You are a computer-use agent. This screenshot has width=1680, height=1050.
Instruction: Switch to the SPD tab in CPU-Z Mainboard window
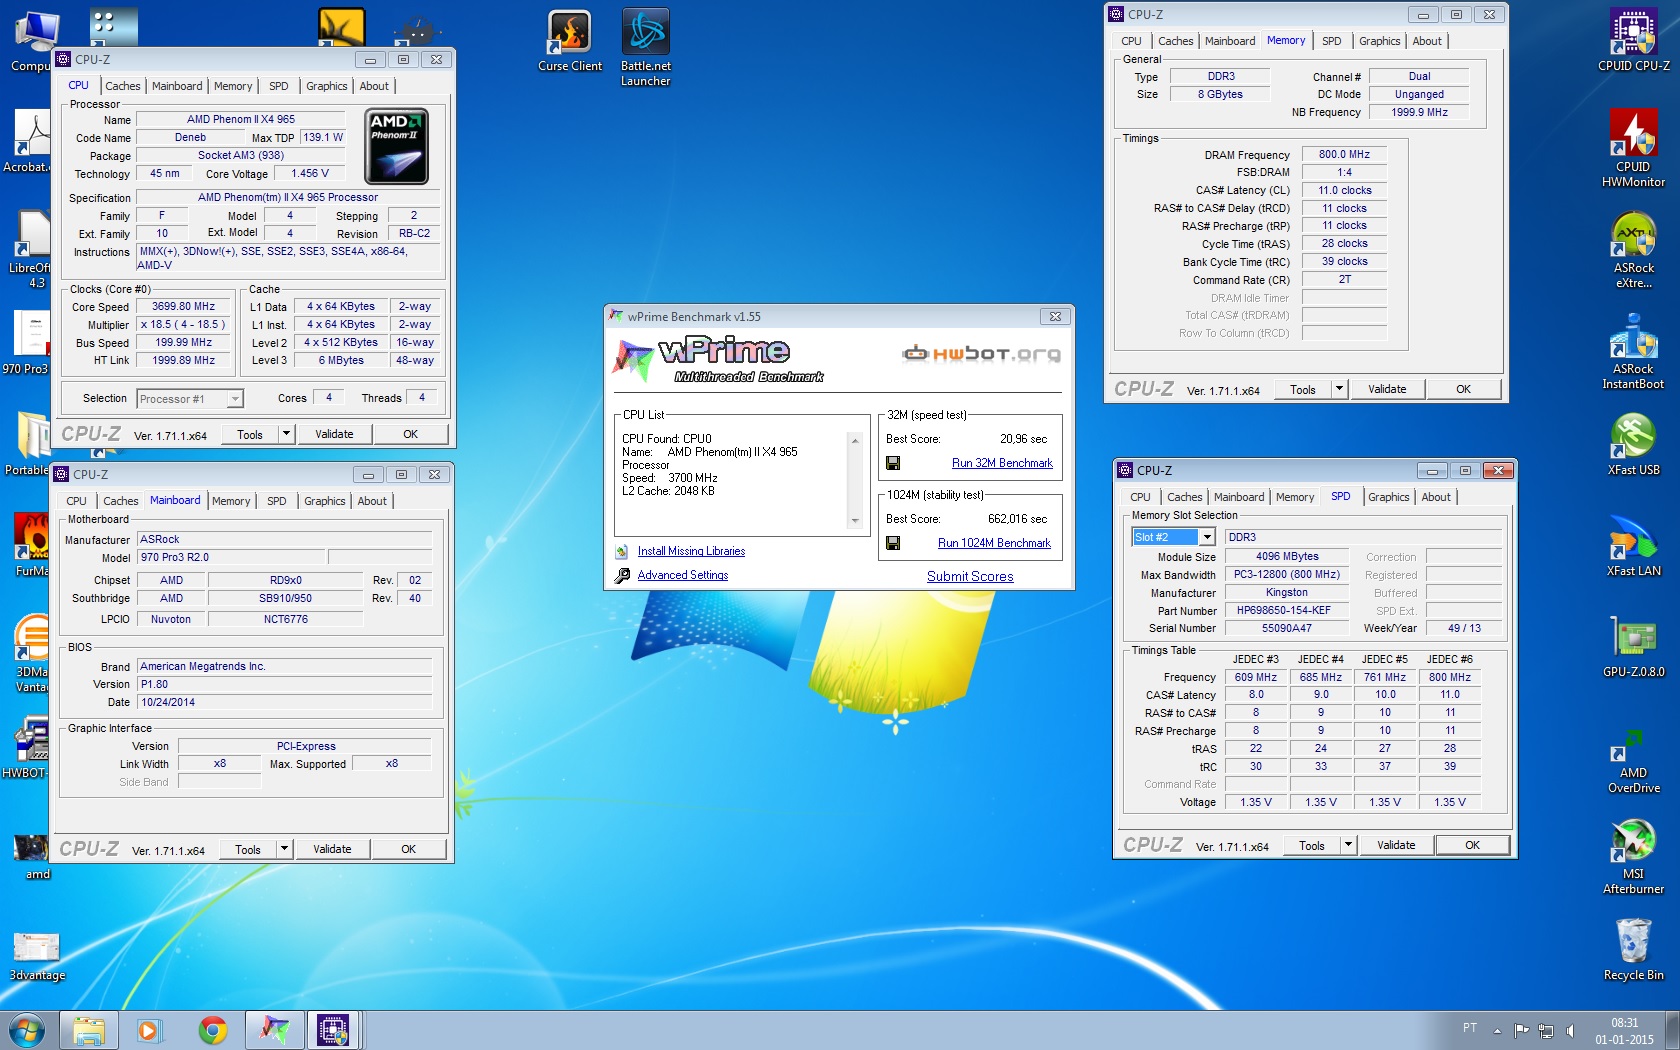pos(277,501)
